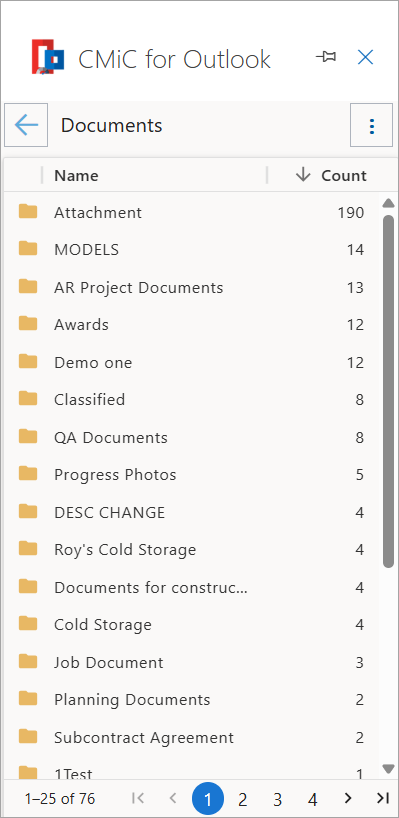Viewport: 399px width, 818px height.
Task: Open the Planning Documents folder
Action: pyautogui.click(x=132, y=700)
